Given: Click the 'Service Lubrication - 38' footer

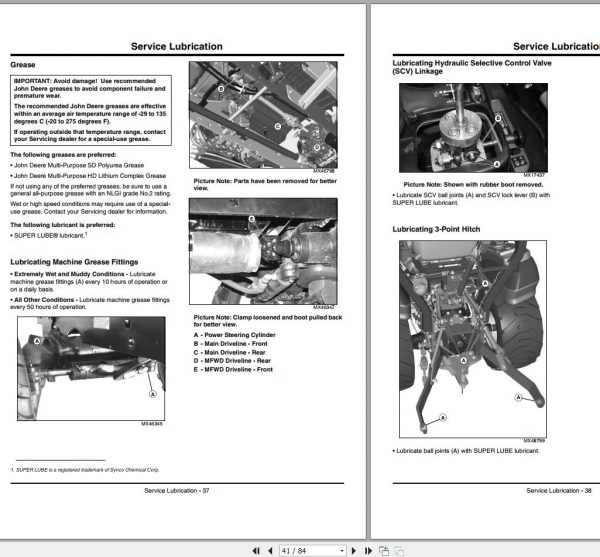Looking at the screenshot, I should click(559, 490).
